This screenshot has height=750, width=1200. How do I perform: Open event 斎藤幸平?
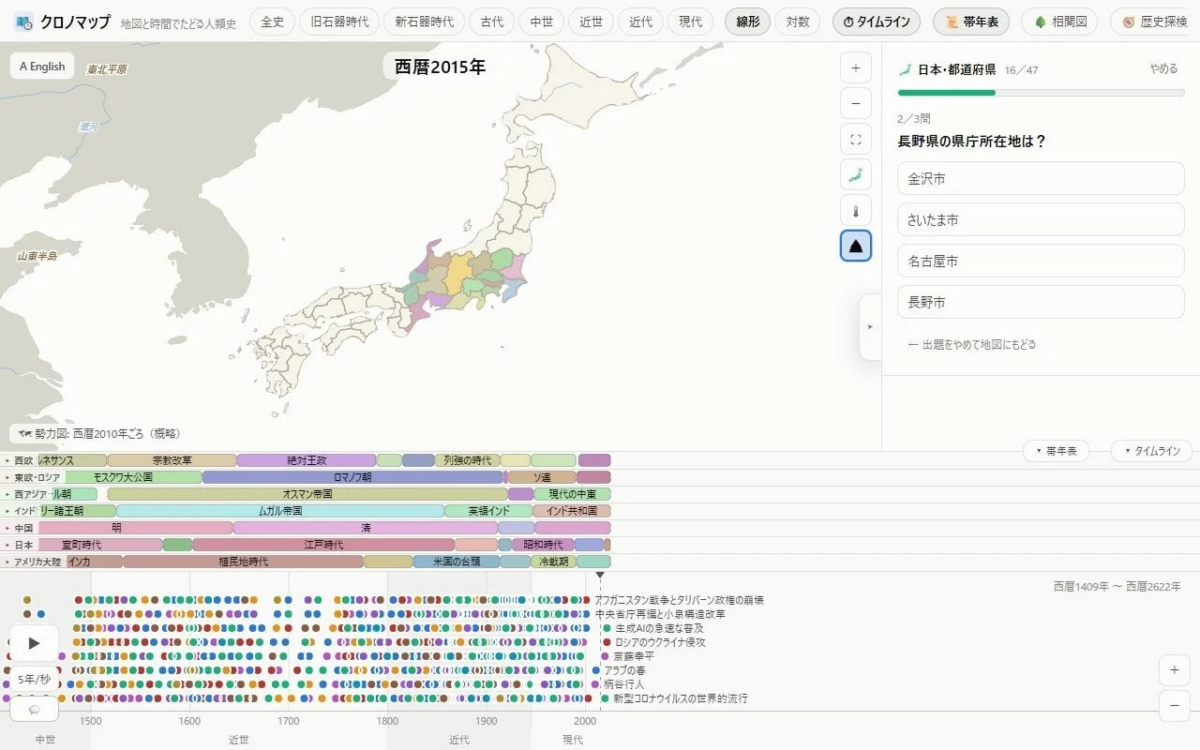point(627,656)
